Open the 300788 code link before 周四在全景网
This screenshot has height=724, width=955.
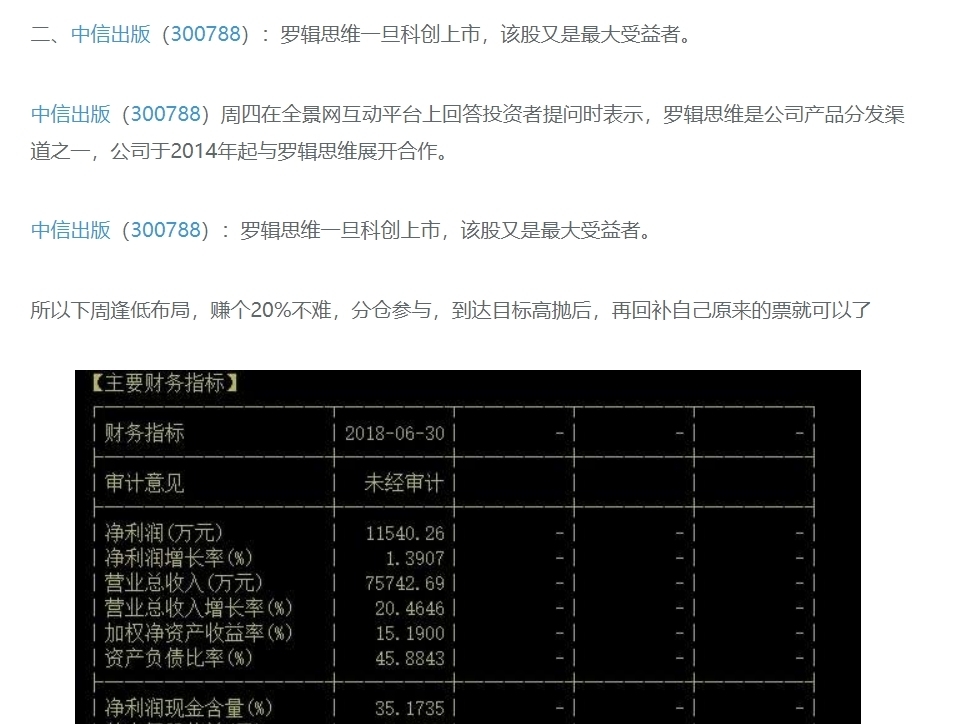(x=166, y=114)
